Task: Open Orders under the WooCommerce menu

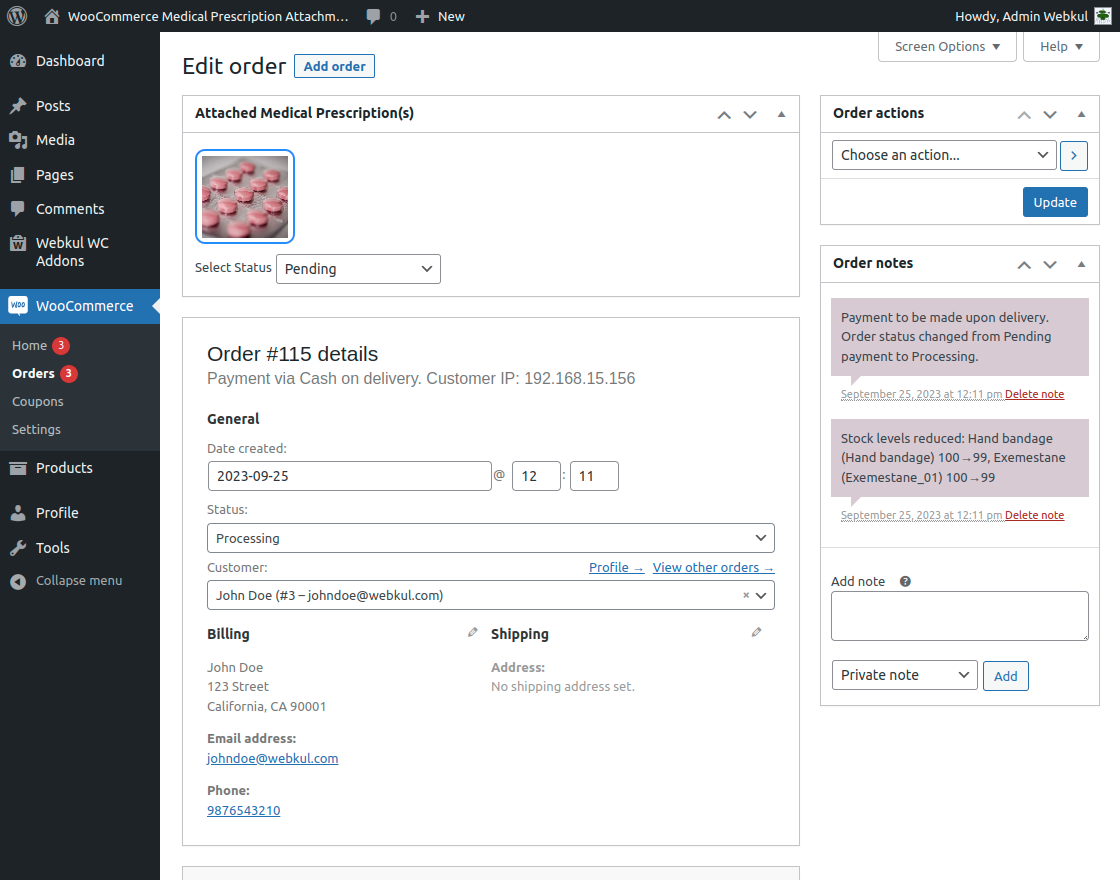Action: click(34, 373)
